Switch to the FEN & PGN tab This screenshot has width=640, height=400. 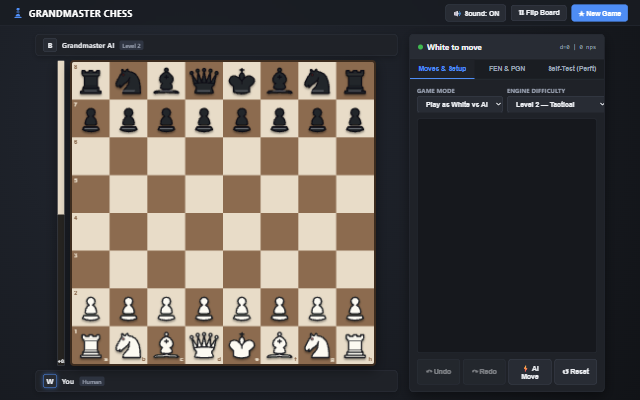pyautogui.click(x=507, y=69)
